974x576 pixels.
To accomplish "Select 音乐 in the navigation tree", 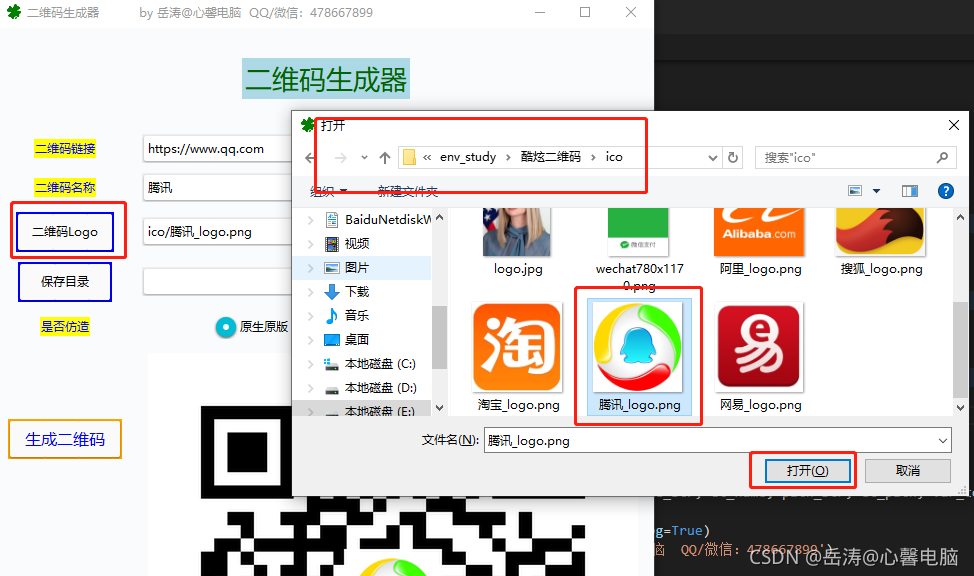I will pos(347,316).
